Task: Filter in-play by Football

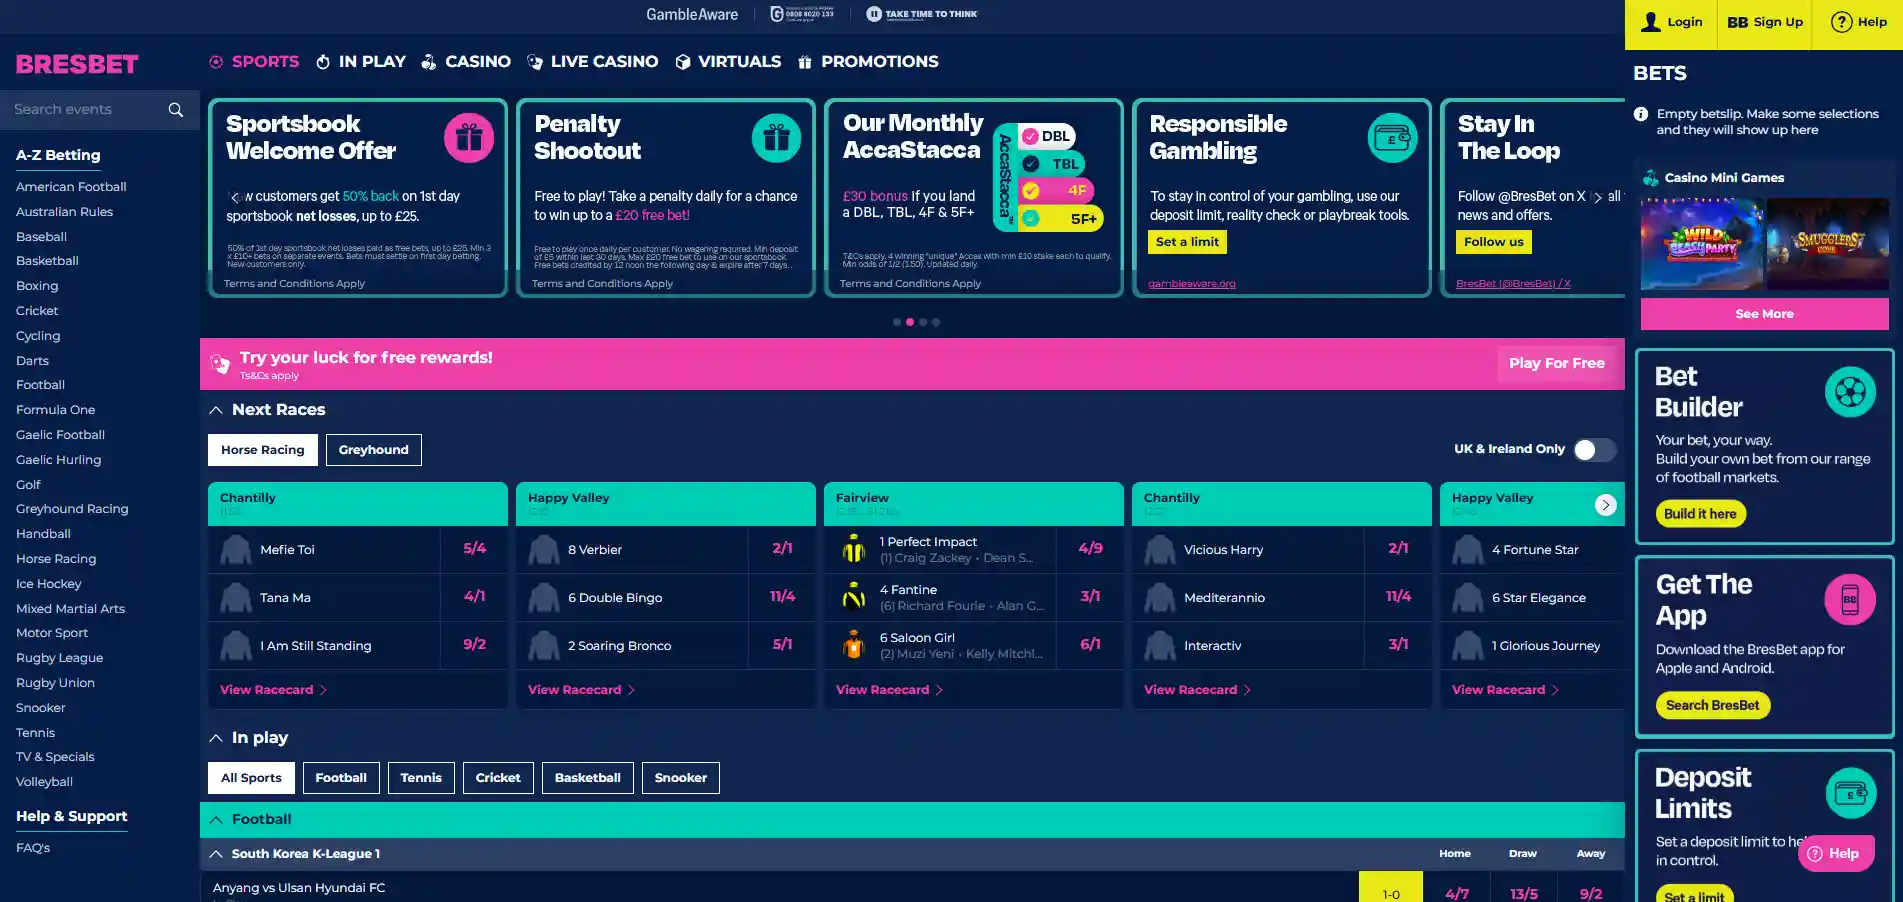Action: [341, 778]
